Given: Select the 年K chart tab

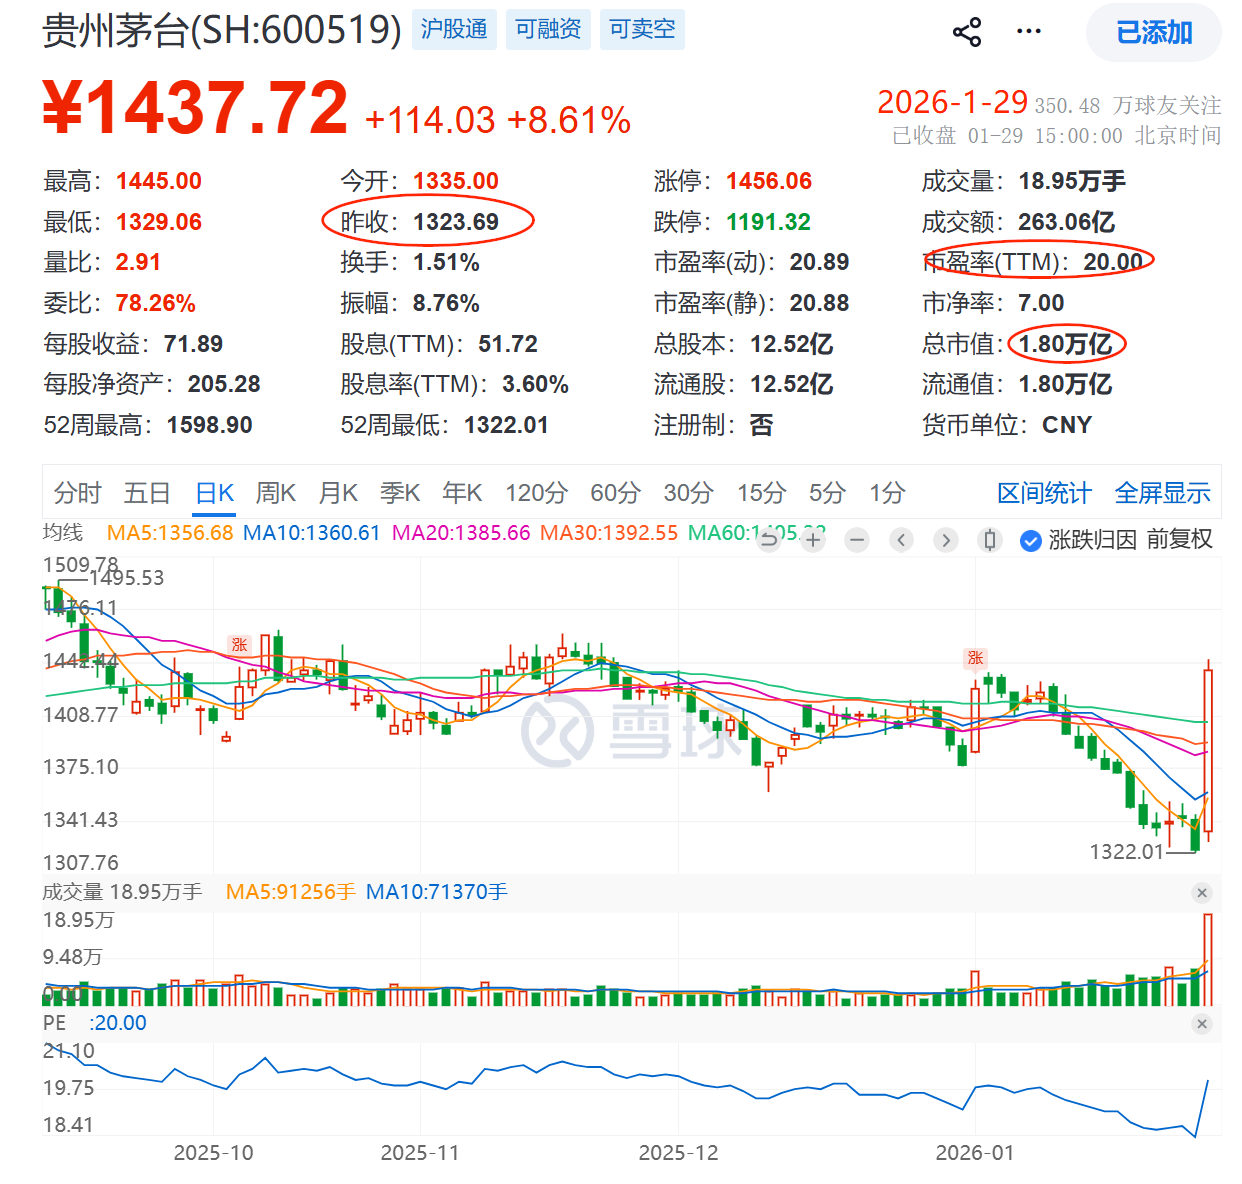Looking at the screenshot, I should 462,493.
